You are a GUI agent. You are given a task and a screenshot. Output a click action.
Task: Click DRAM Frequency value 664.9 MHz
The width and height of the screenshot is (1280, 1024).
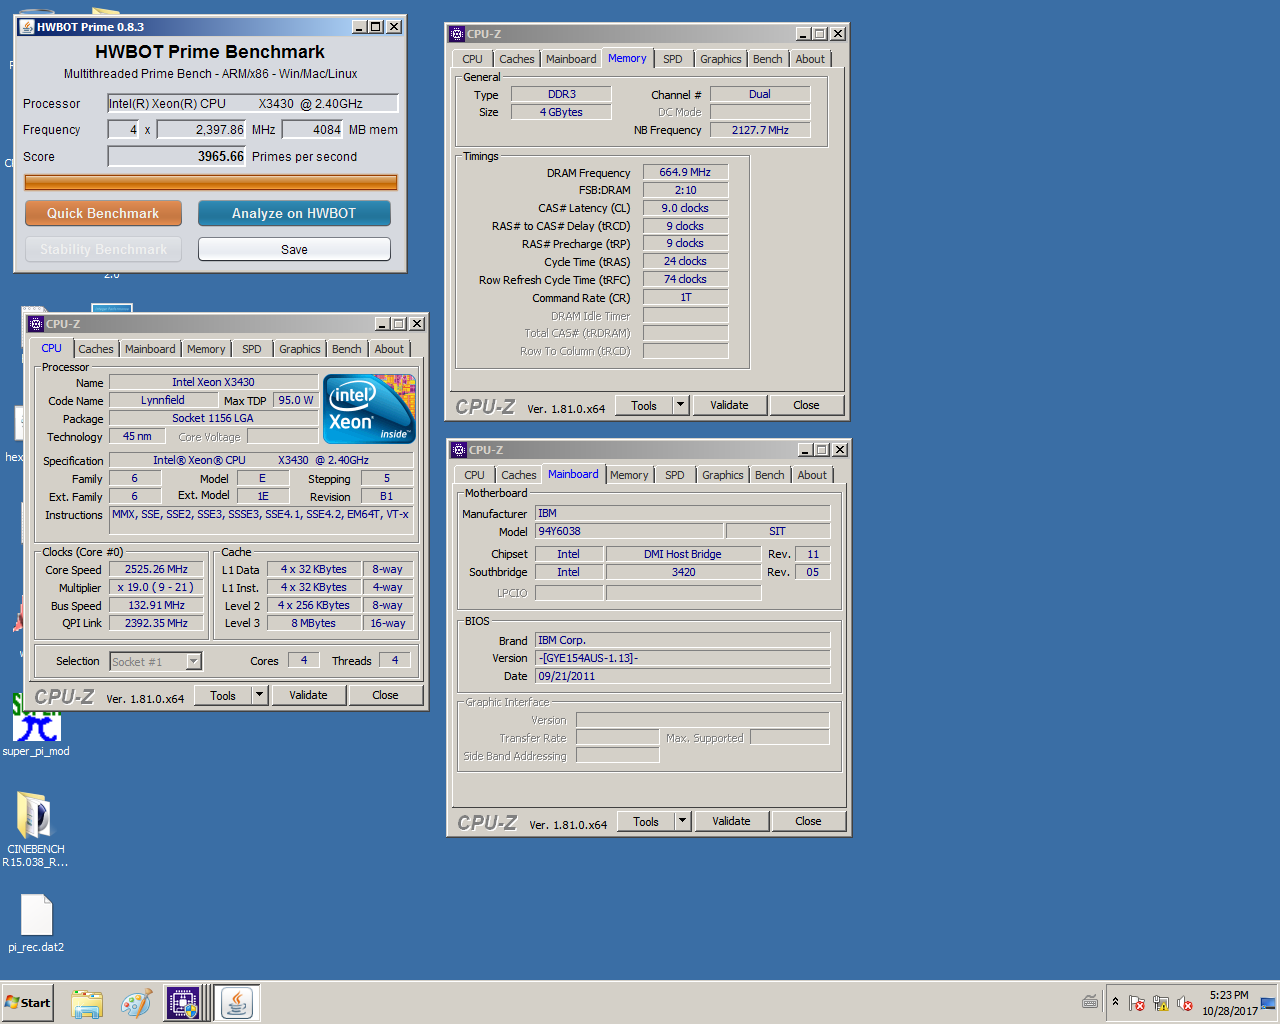click(x=686, y=172)
